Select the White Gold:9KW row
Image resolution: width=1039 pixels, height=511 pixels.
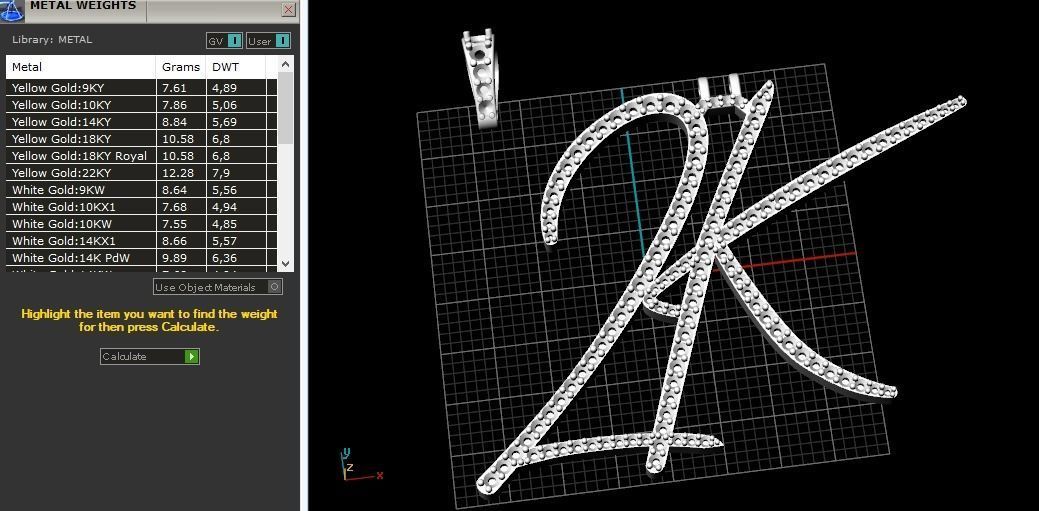tap(142, 190)
